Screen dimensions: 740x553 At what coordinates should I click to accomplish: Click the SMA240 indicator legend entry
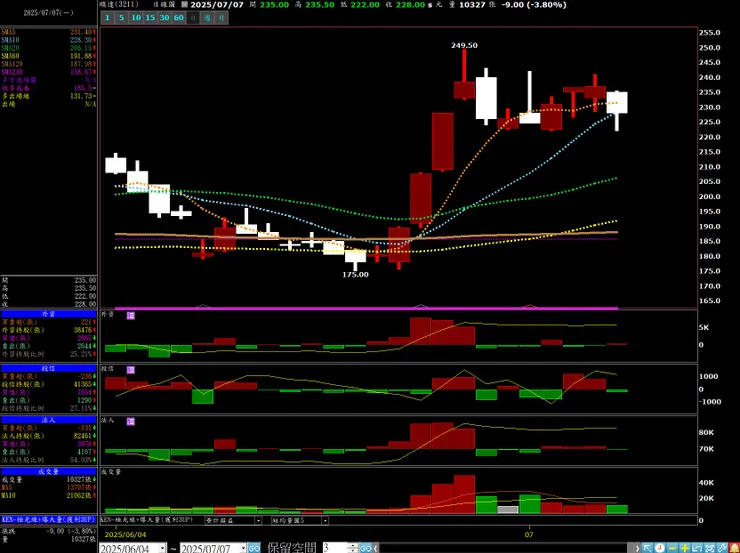49,72
